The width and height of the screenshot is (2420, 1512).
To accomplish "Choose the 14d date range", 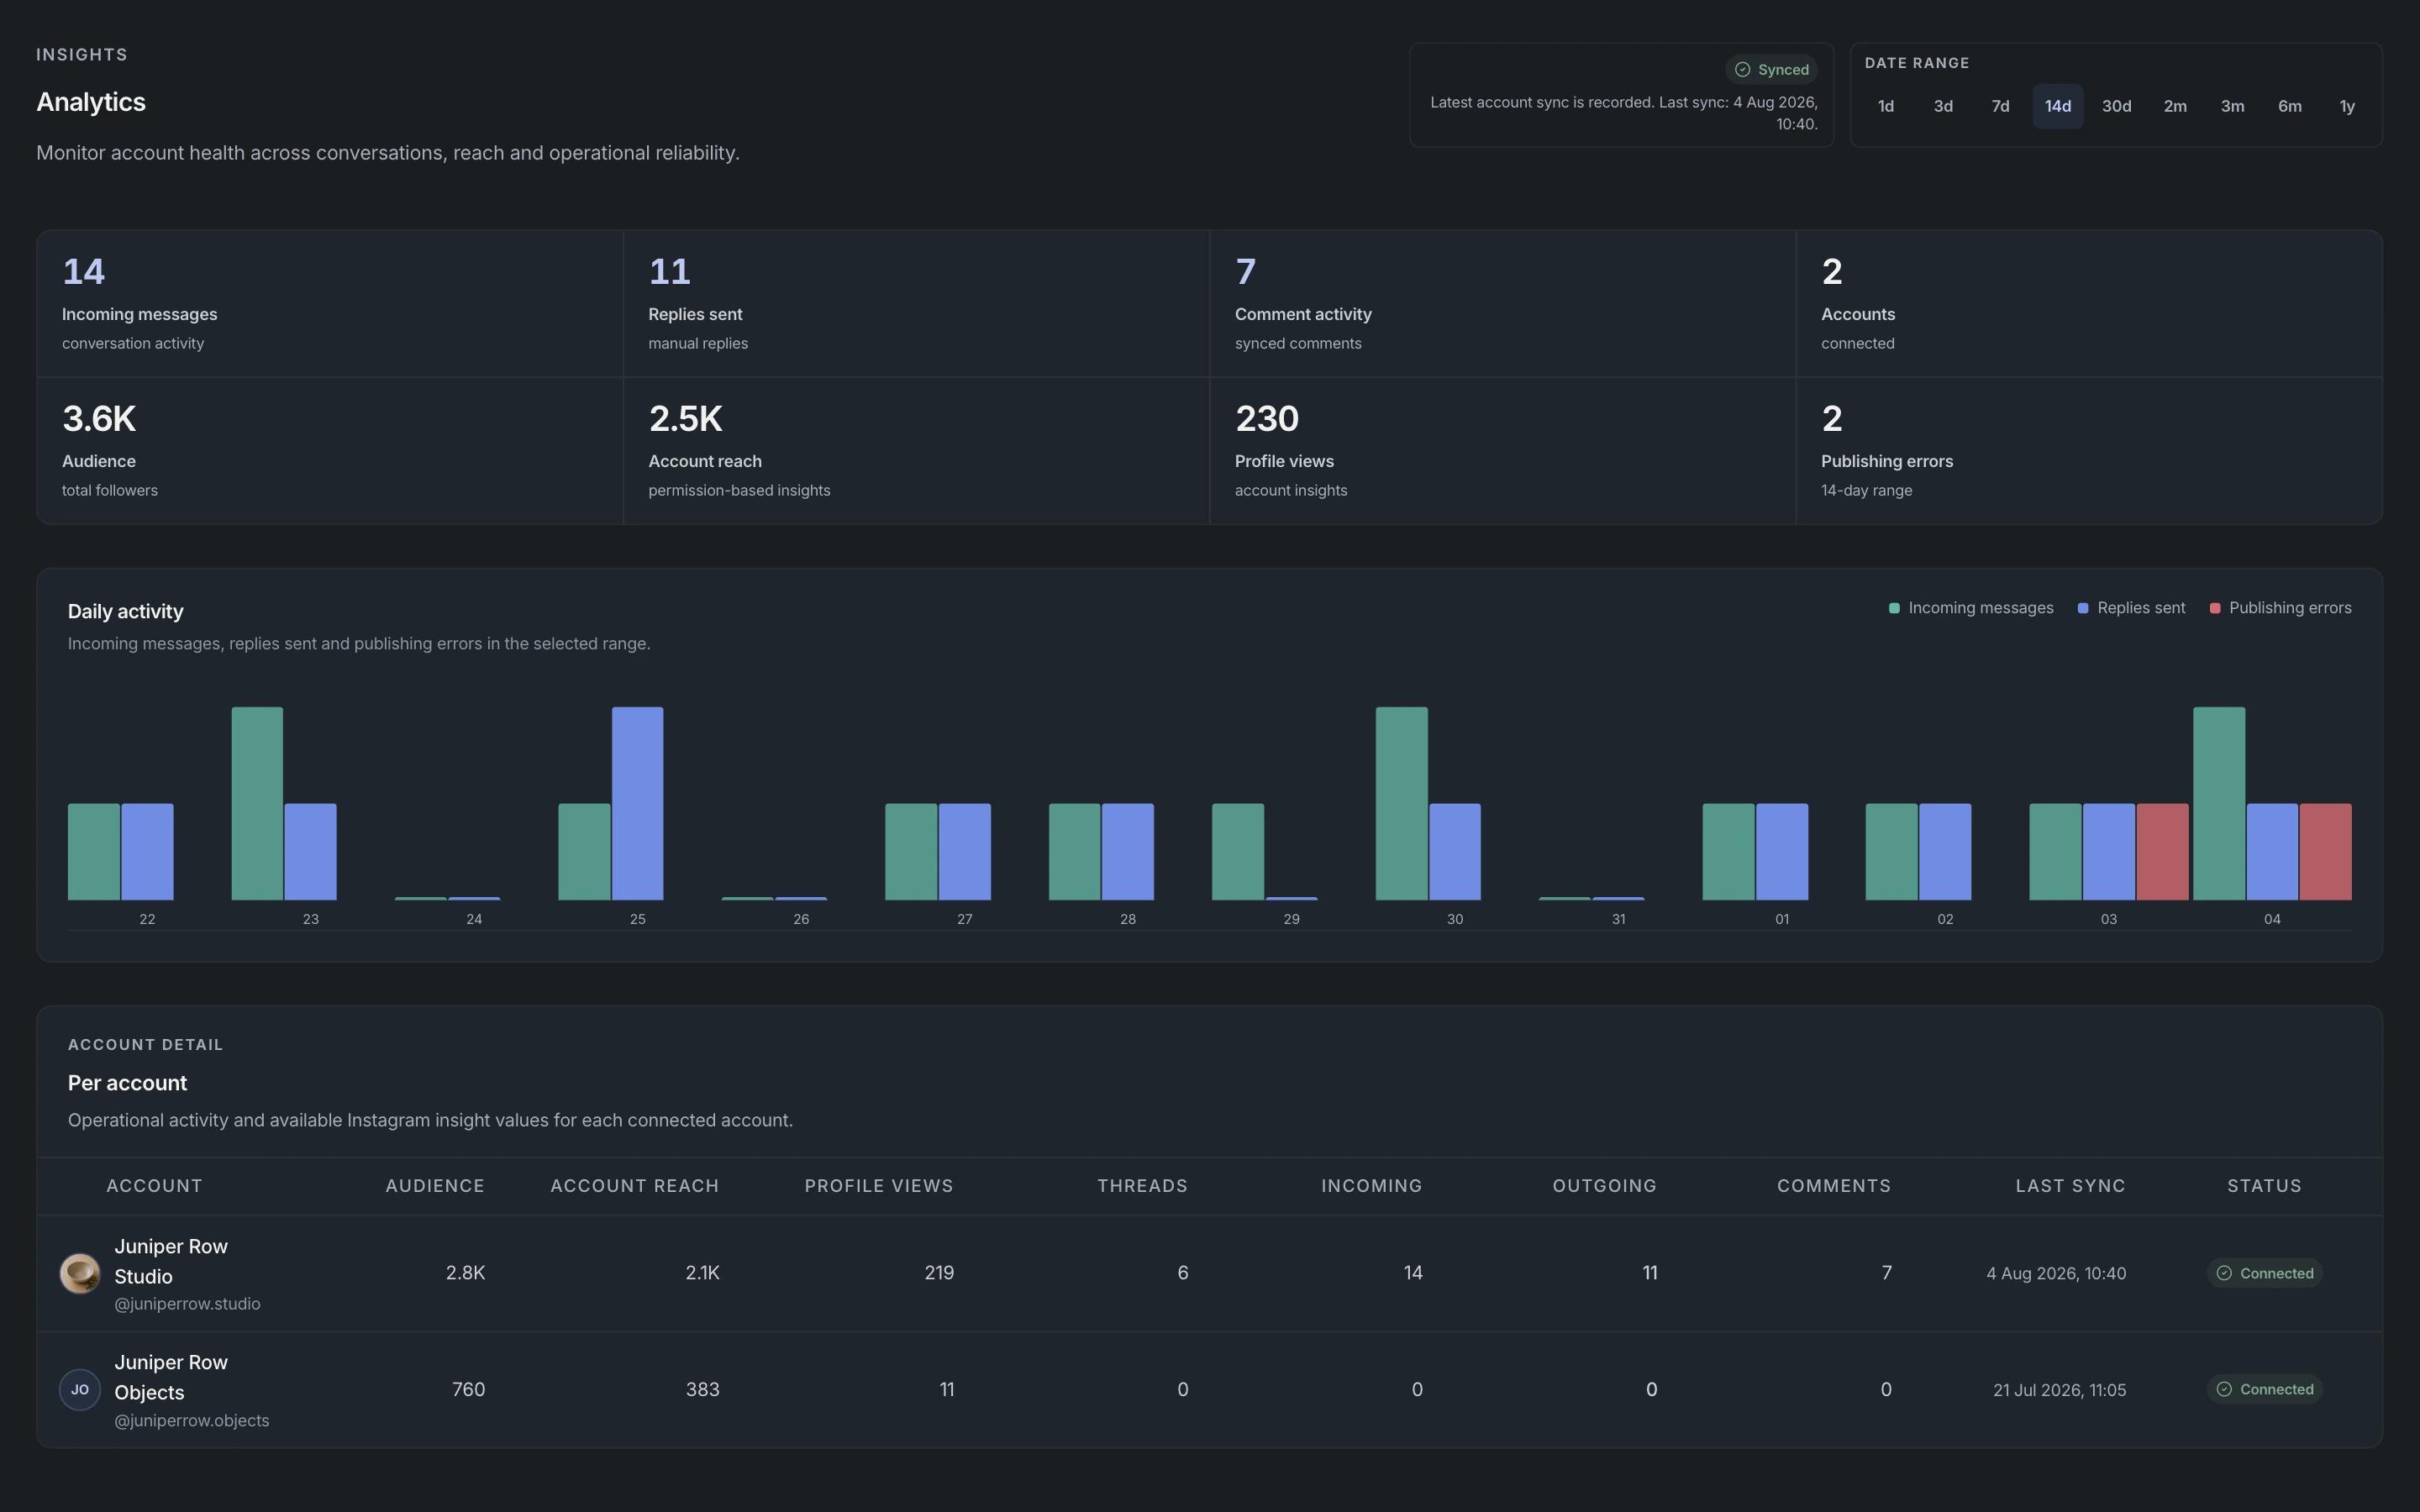I will pyautogui.click(x=2057, y=106).
